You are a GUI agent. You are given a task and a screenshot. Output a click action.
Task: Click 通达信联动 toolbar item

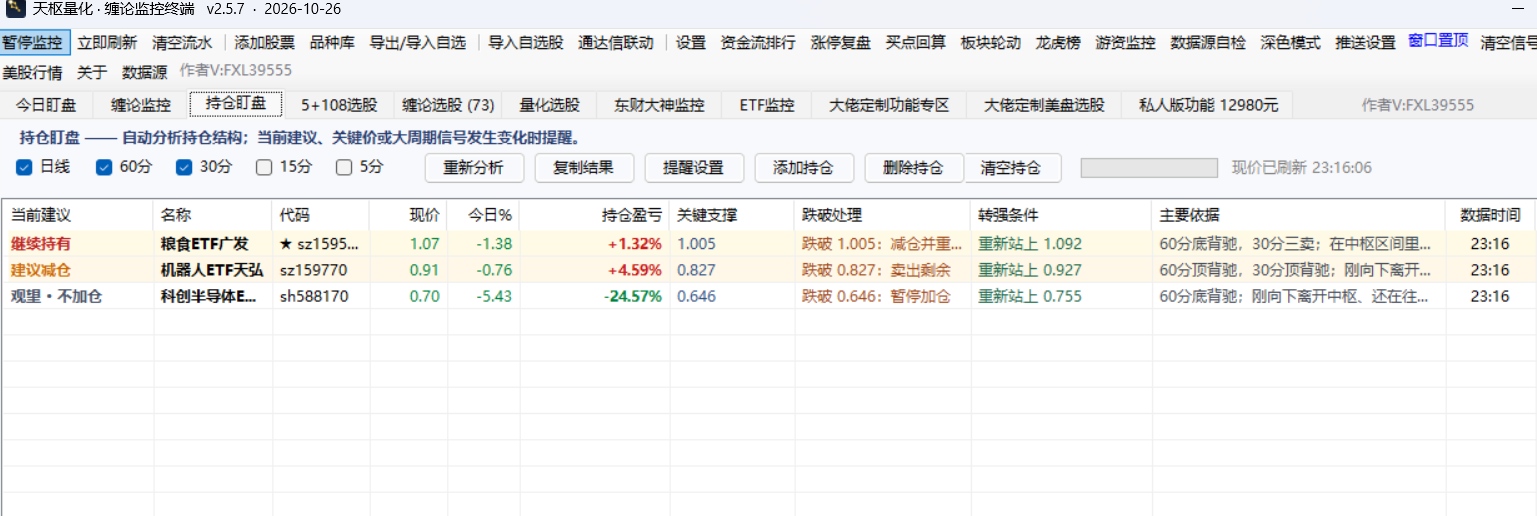(616, 43)
